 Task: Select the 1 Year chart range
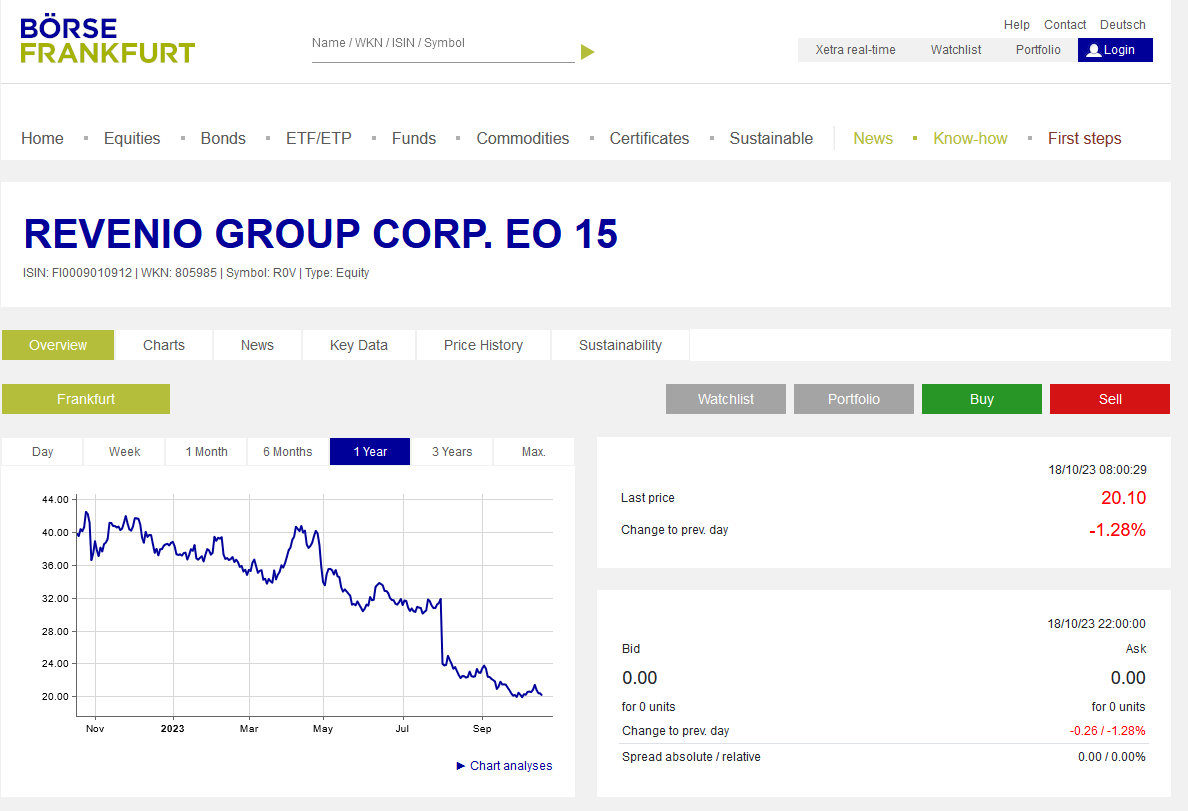[x=370, y=452]
